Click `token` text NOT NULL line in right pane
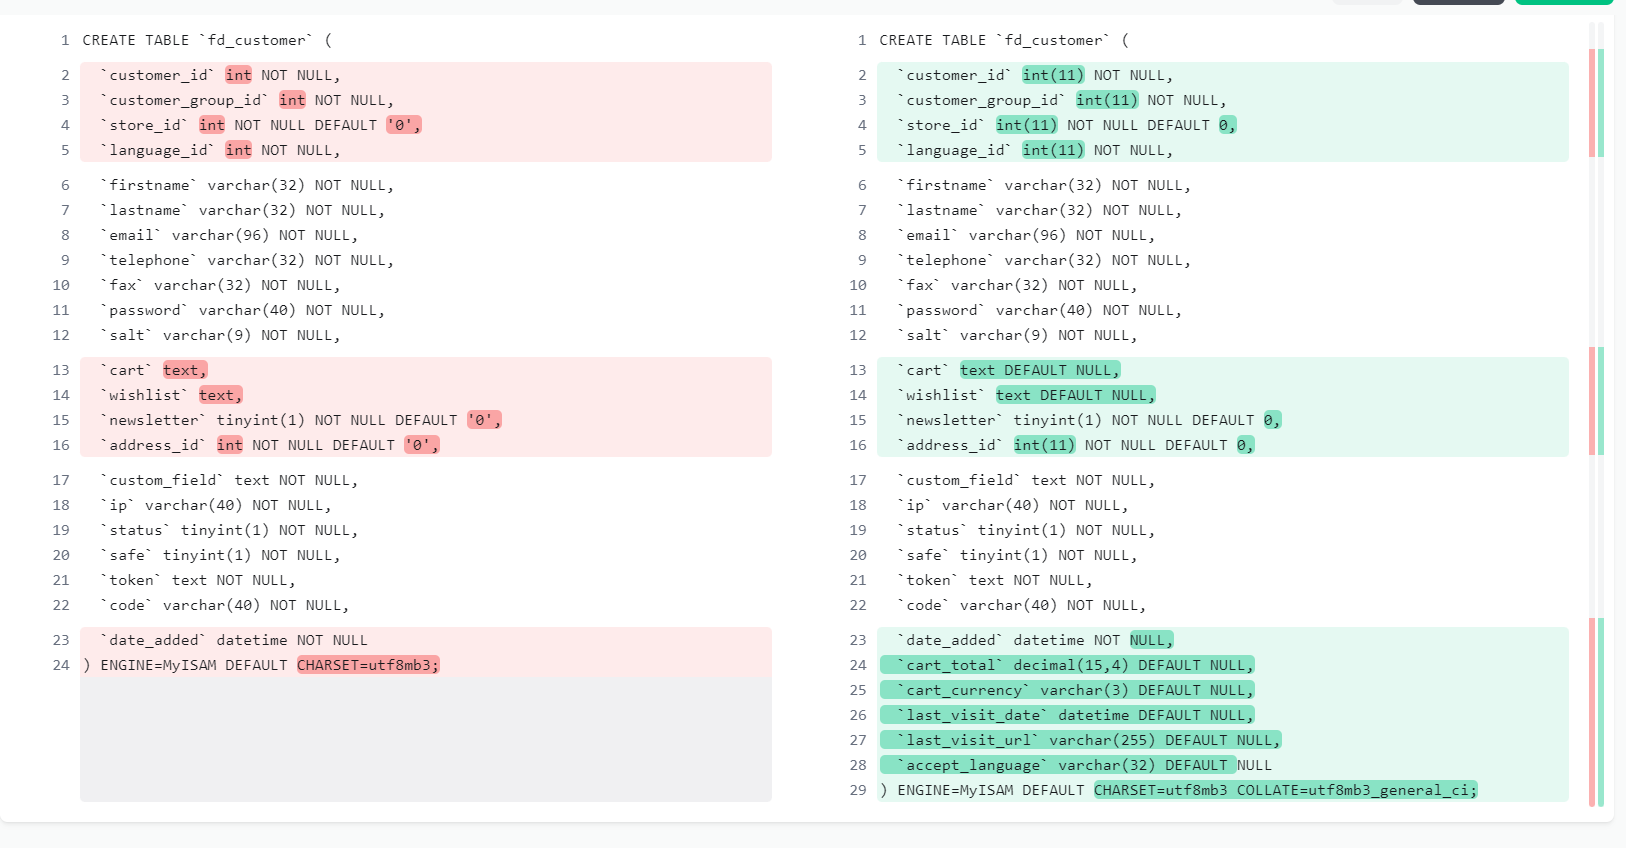 995,580
